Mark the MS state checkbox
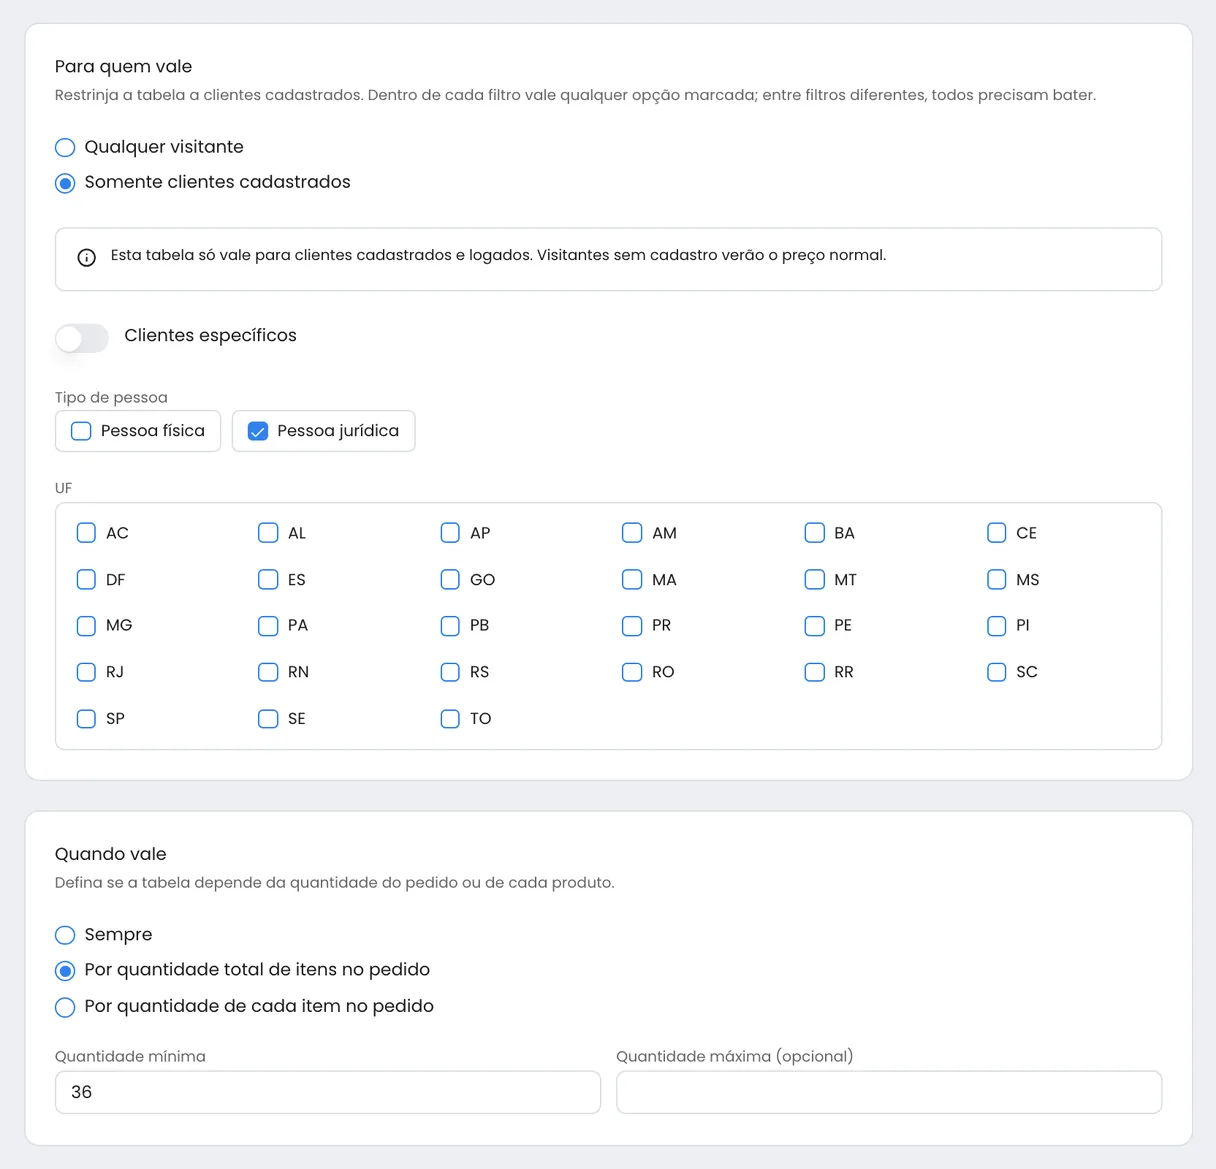The height and width of the screenshot is (1169, 1216). (997, 579)
